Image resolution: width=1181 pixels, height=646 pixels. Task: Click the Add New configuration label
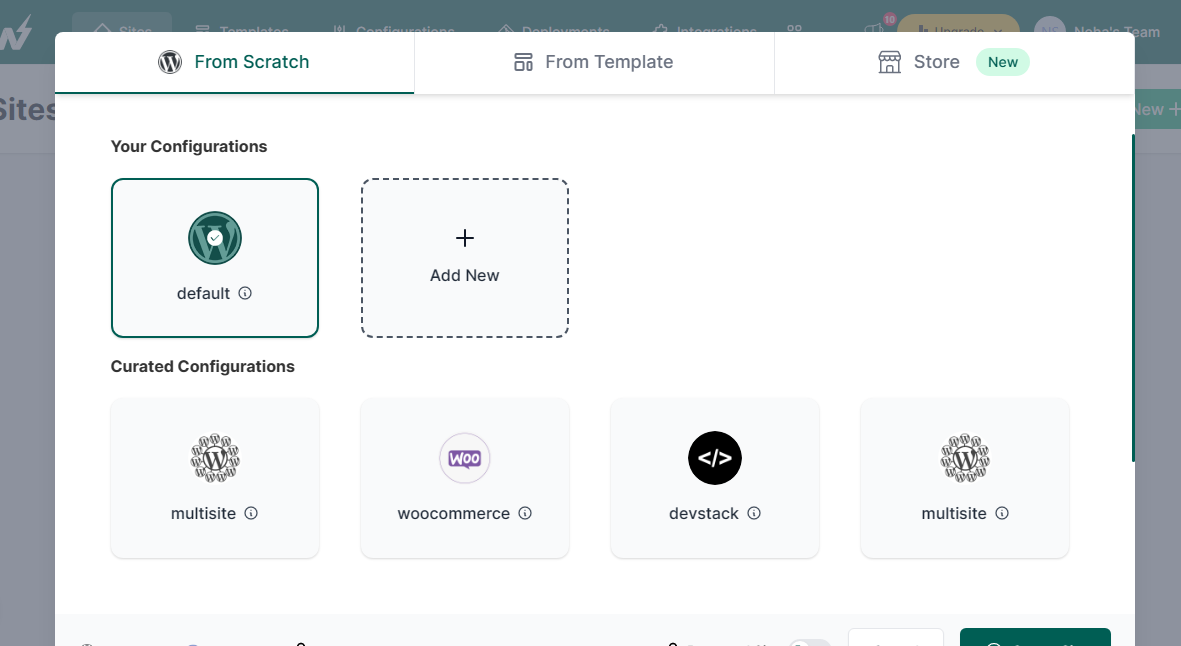point(464,275)
